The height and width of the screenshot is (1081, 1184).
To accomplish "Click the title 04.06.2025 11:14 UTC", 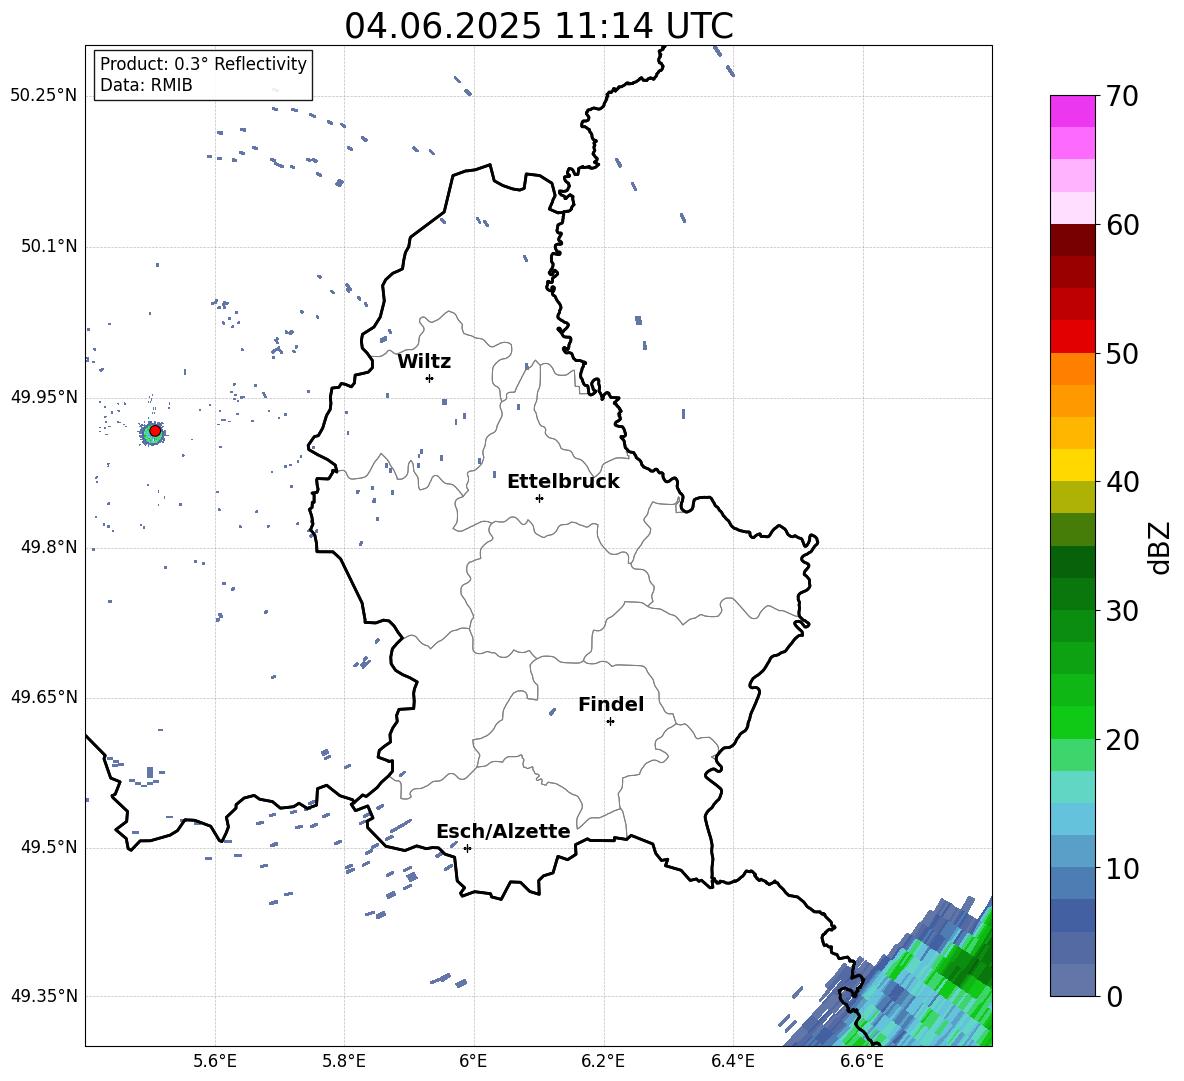I will coord(539,26).
